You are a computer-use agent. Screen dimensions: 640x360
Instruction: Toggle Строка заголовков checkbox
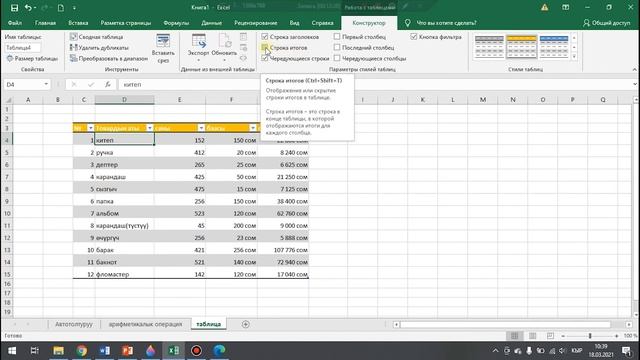coord(265,37)
